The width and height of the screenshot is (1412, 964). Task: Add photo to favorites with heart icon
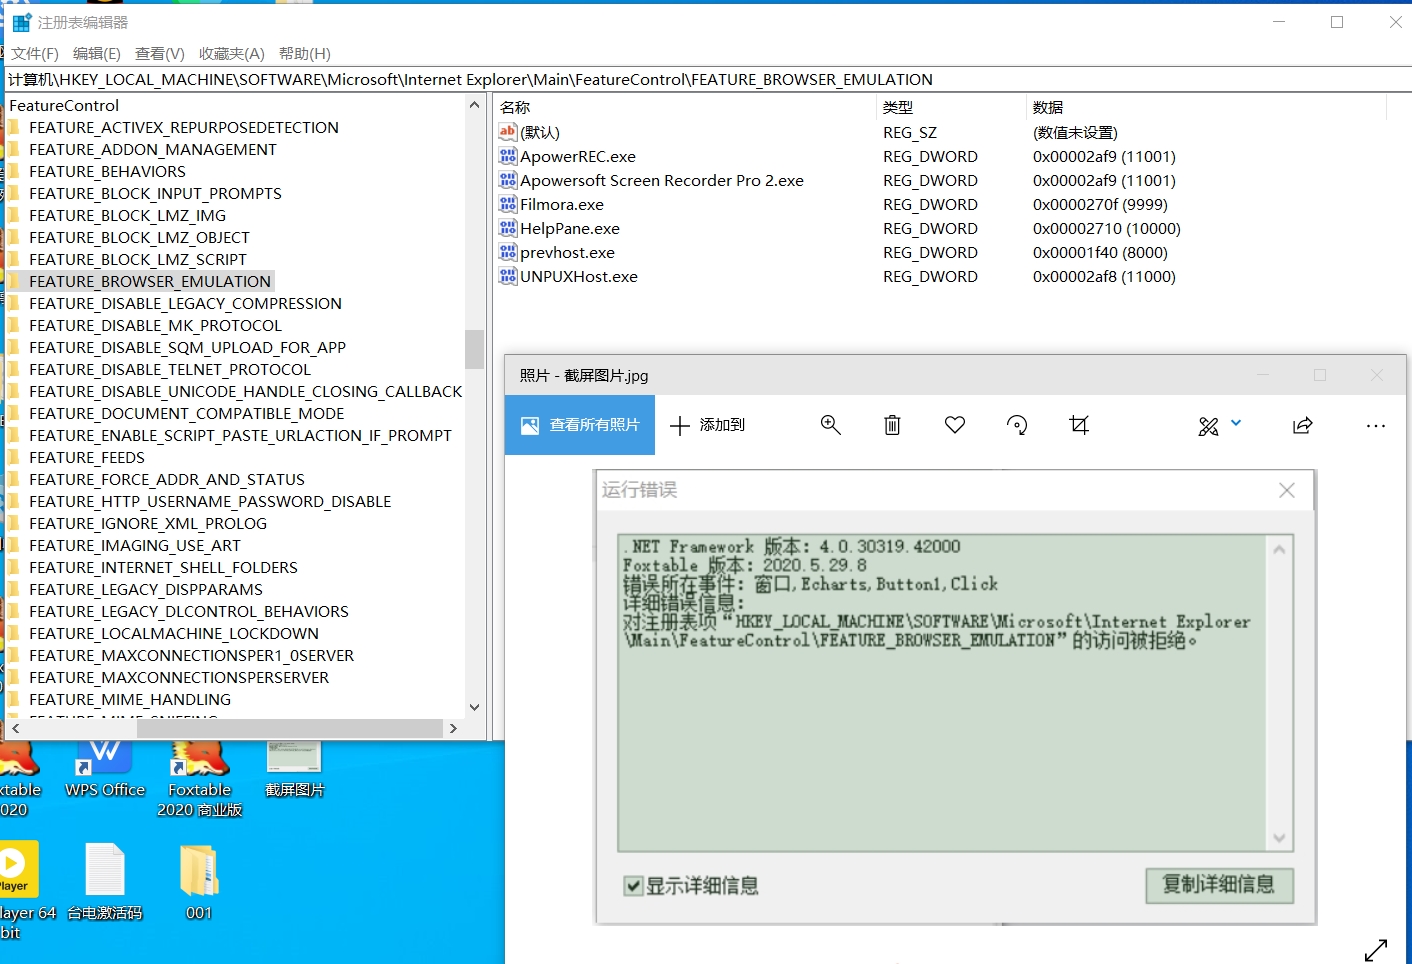click(955, 425)
